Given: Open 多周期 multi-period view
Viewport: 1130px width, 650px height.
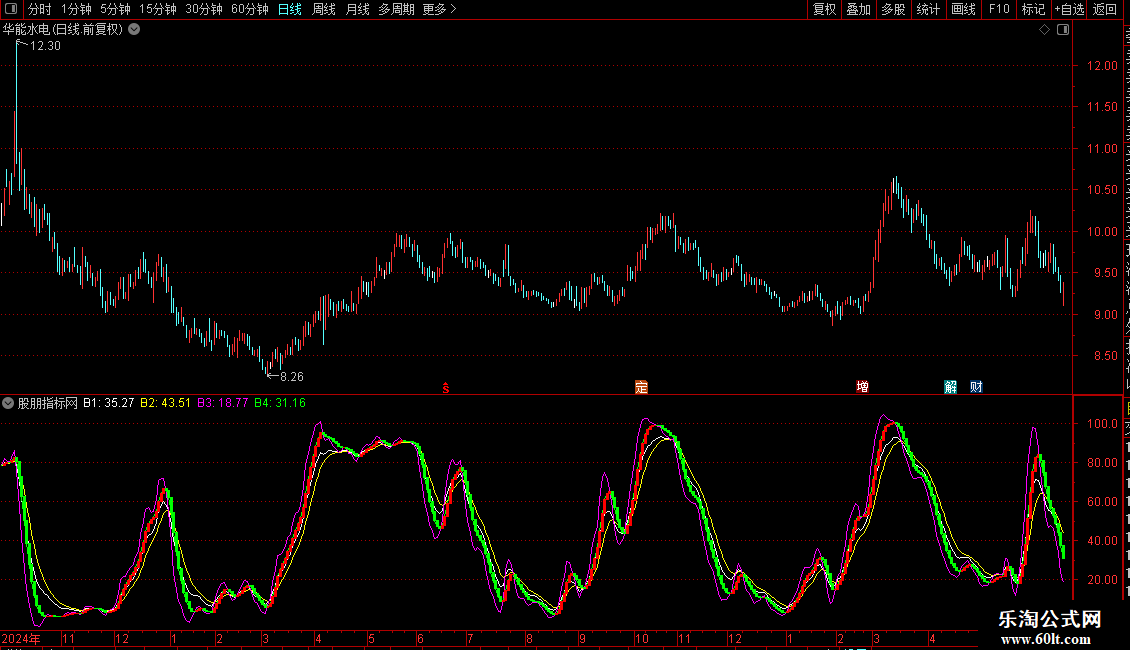Looking at the screenshot, I should pyautogui.click(x=396, y=9).
